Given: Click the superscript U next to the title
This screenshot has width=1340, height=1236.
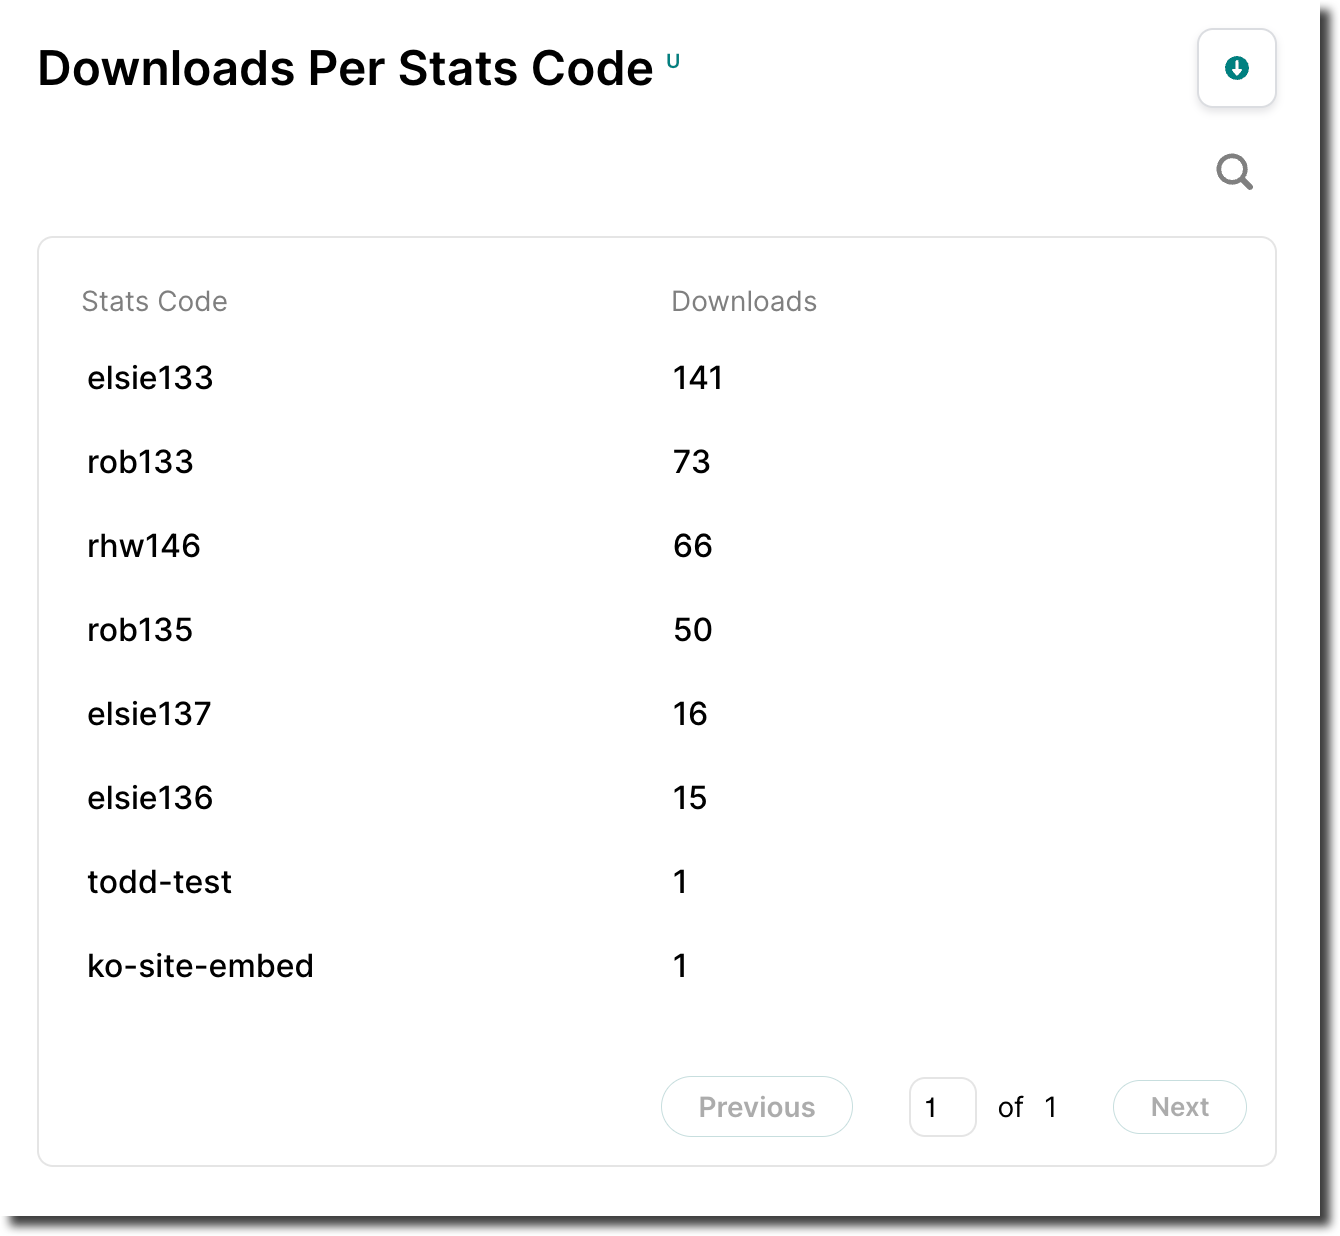Looking at the screenshot, I should [674, 62].
